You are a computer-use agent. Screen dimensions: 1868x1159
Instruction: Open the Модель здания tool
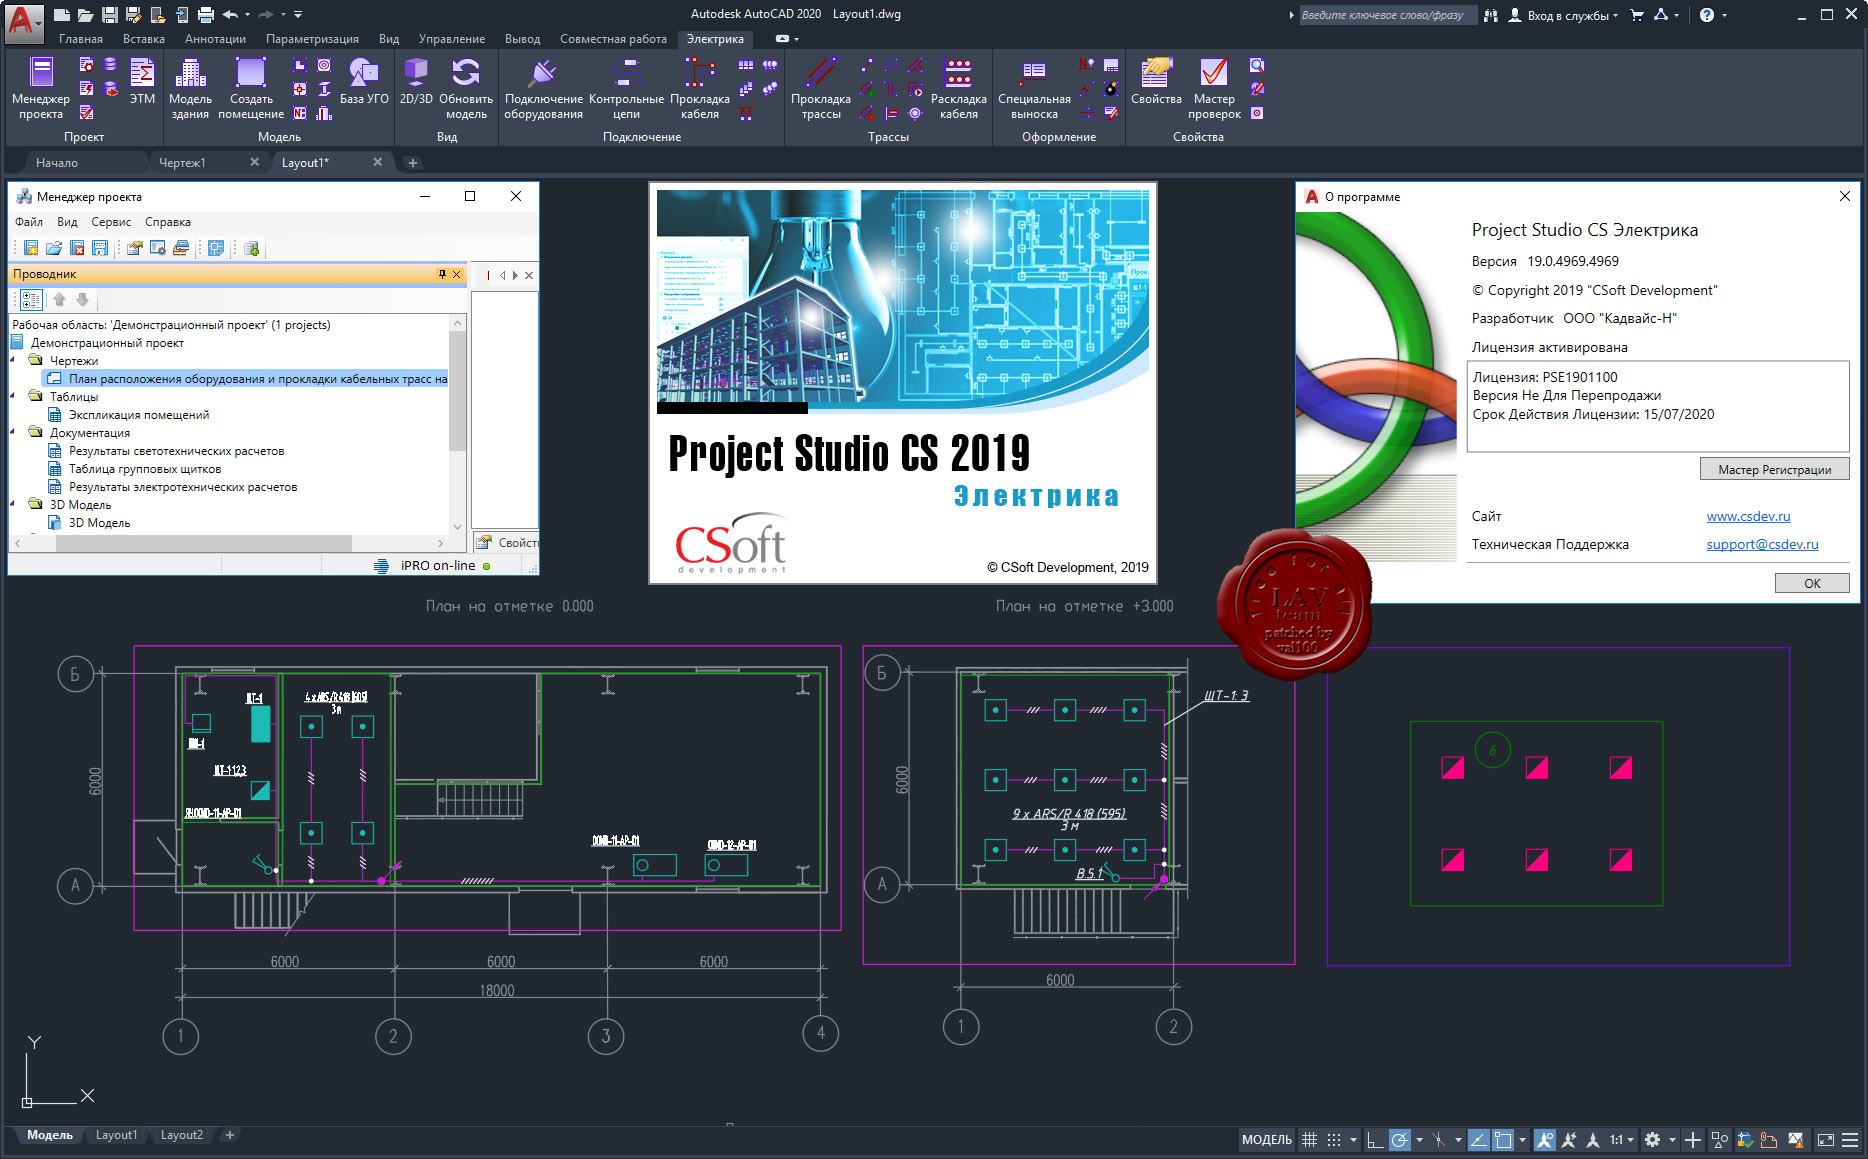(x=190, y=88)
